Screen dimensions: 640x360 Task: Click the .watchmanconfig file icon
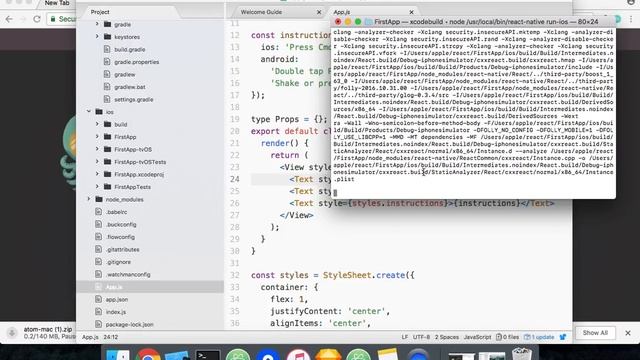click(x=98, y=274)
